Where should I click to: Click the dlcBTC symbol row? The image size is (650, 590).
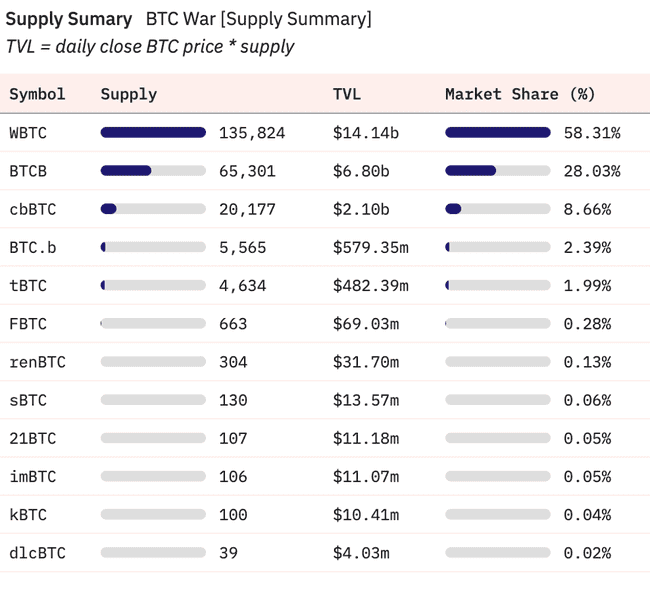coord(325,553)
